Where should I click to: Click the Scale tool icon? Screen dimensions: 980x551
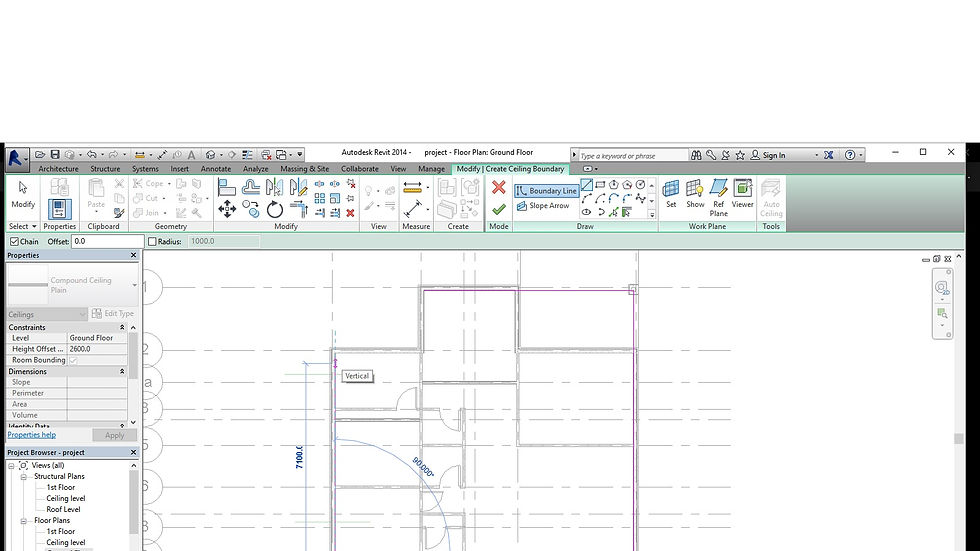pos(335,198)
